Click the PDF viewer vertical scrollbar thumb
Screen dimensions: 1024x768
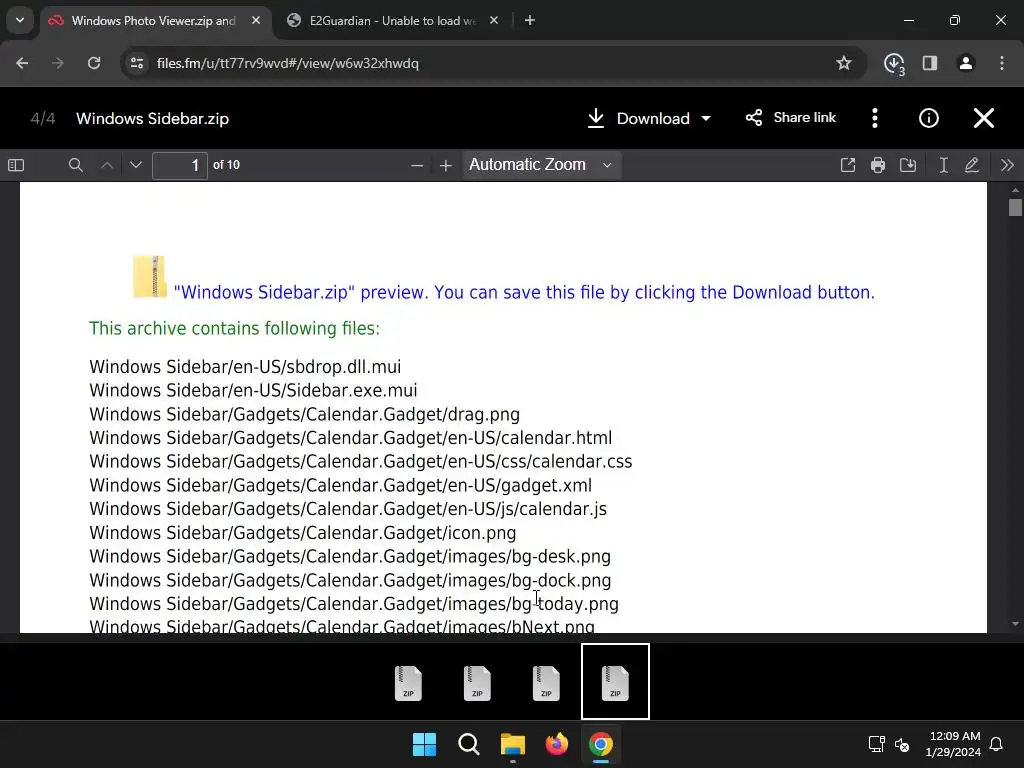[1015, 208]
